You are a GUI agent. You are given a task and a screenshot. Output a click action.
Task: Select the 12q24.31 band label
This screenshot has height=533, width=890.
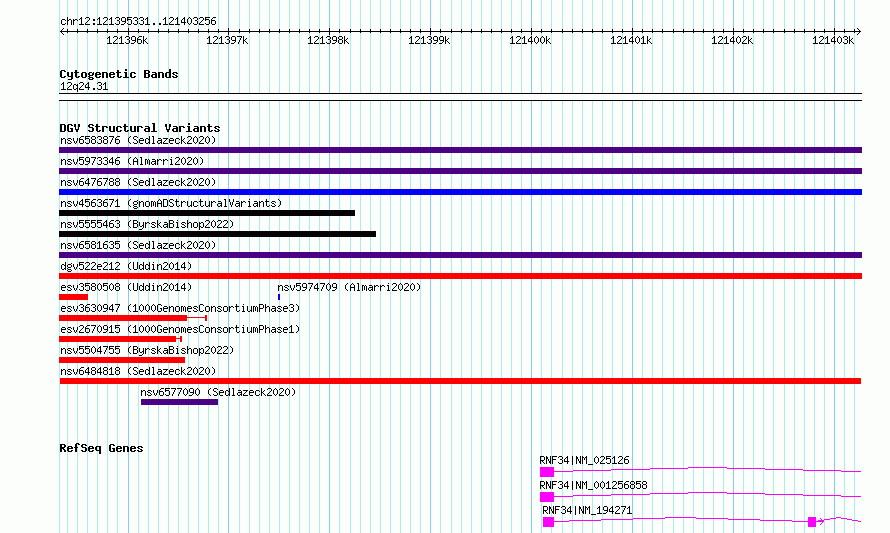pos(84,86)
